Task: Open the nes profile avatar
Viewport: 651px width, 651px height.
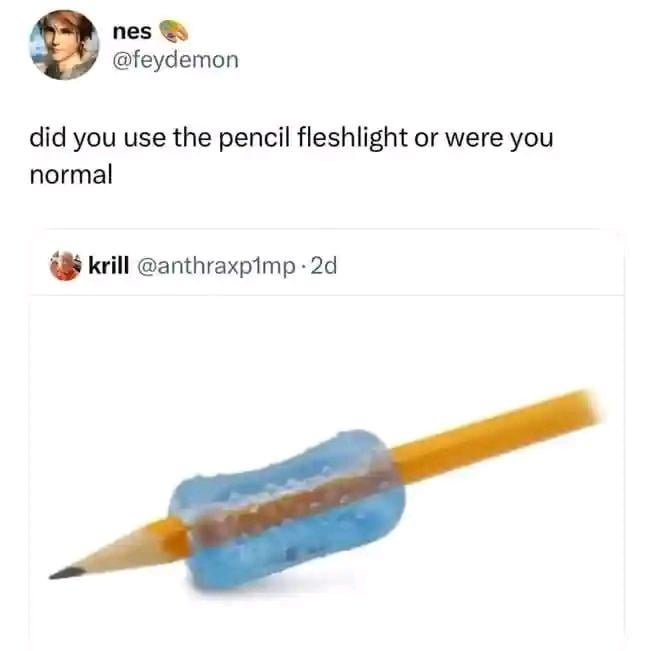Action: coord(64,45)
